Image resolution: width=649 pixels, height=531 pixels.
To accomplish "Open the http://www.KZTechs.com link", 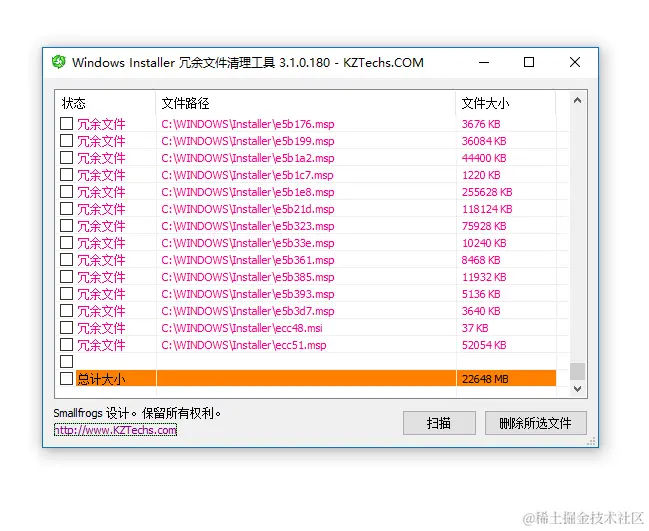I will click(x=115, y=430).
